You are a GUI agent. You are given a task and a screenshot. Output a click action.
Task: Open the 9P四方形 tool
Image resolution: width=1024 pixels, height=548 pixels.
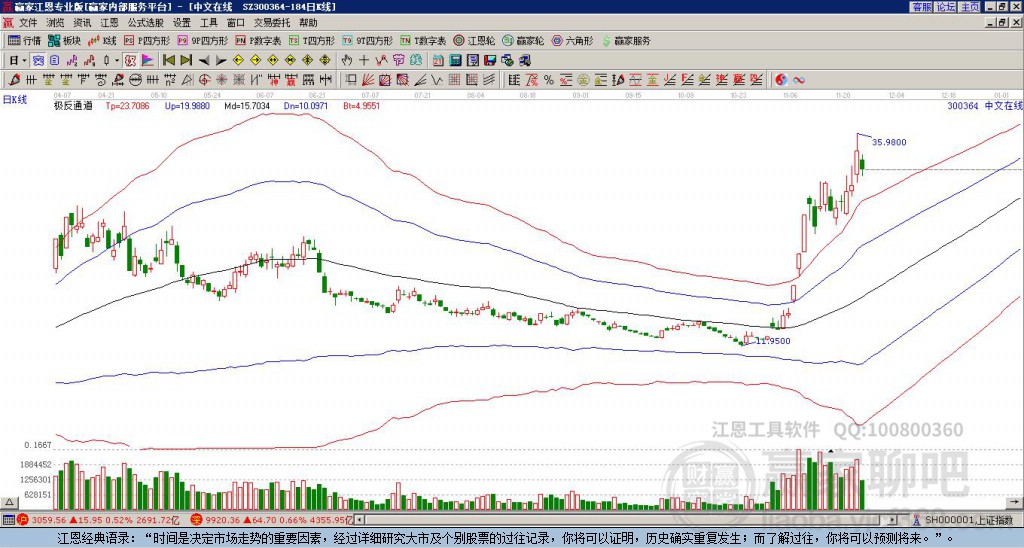[x=203, y=40]
